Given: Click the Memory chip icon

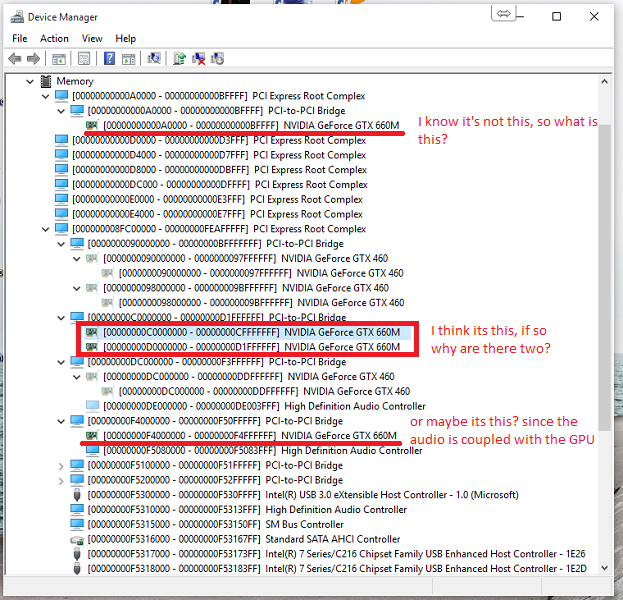Looking at the screenshot, I should (x=46, y=81).
